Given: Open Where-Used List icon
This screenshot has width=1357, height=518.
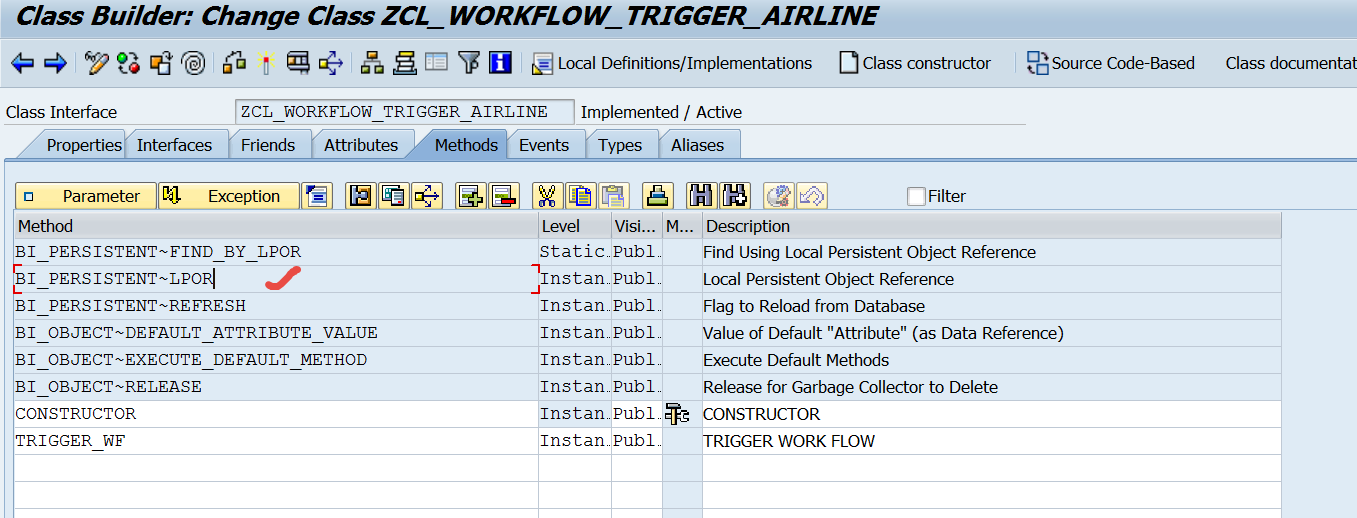Looking at the screenshot, I should click(331, 63).
